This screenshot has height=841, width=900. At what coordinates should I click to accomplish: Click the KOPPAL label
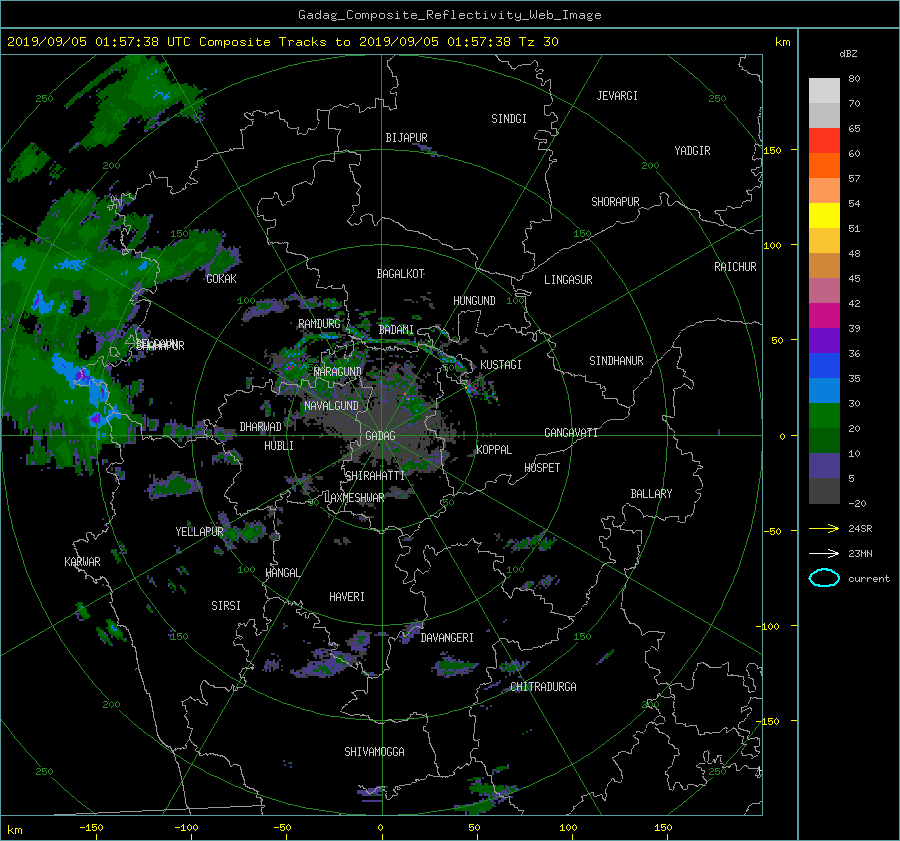pos(494,450)
